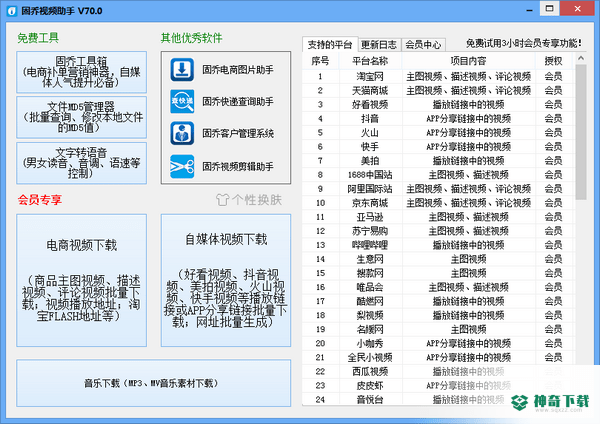This screenshot has height=424, width=600.
Task: Open 音乐下载 button
Action: point(153,383)
